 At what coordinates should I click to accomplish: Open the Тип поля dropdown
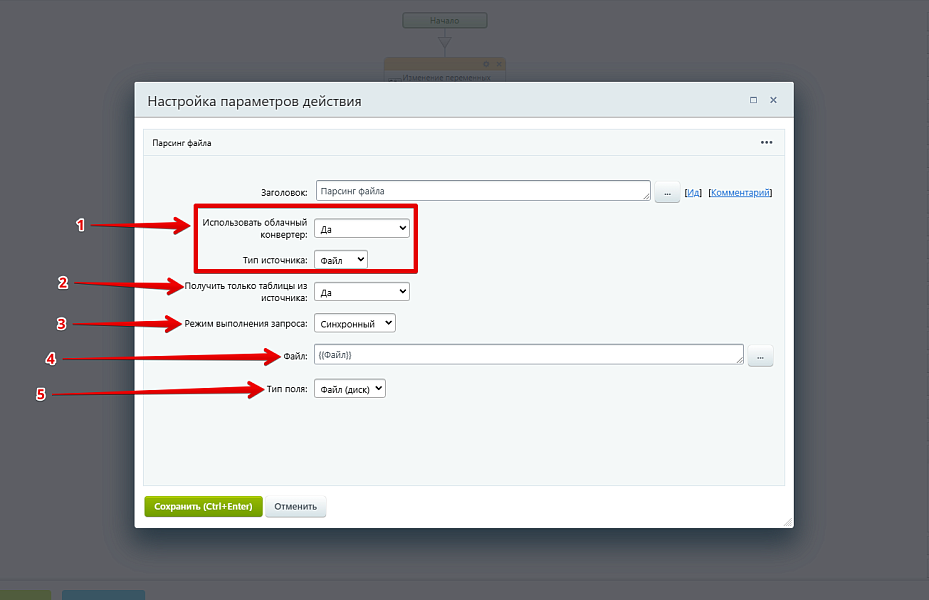(350, 389)
